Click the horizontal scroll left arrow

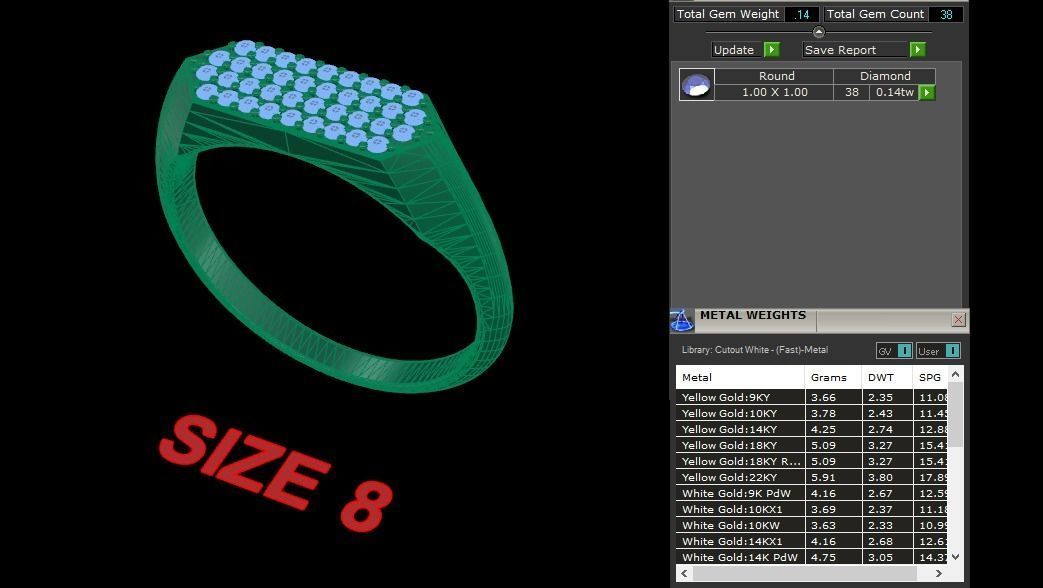pyautogui.click(x=684, y=573)
